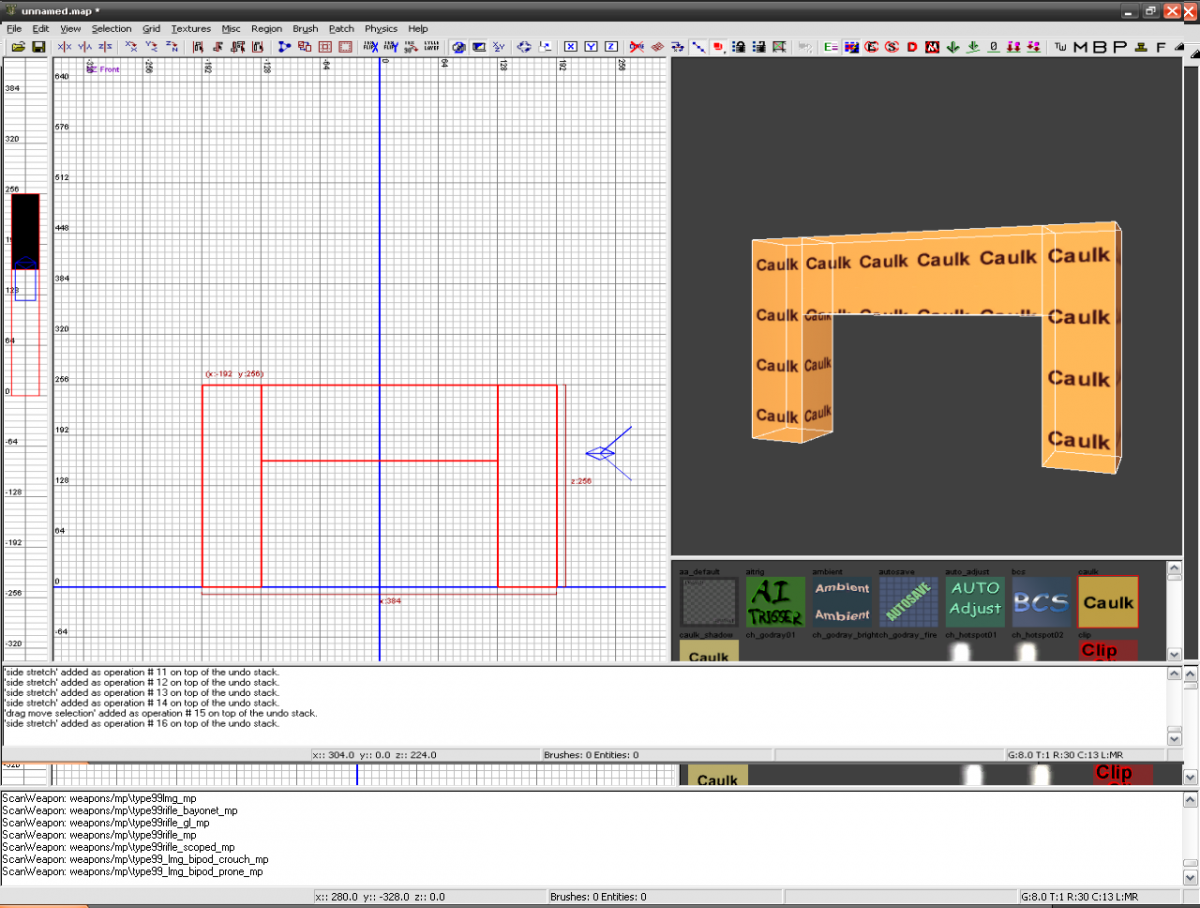1200x908 pixels.
Task: Click the red D toolbar icon
Action: 912,47
